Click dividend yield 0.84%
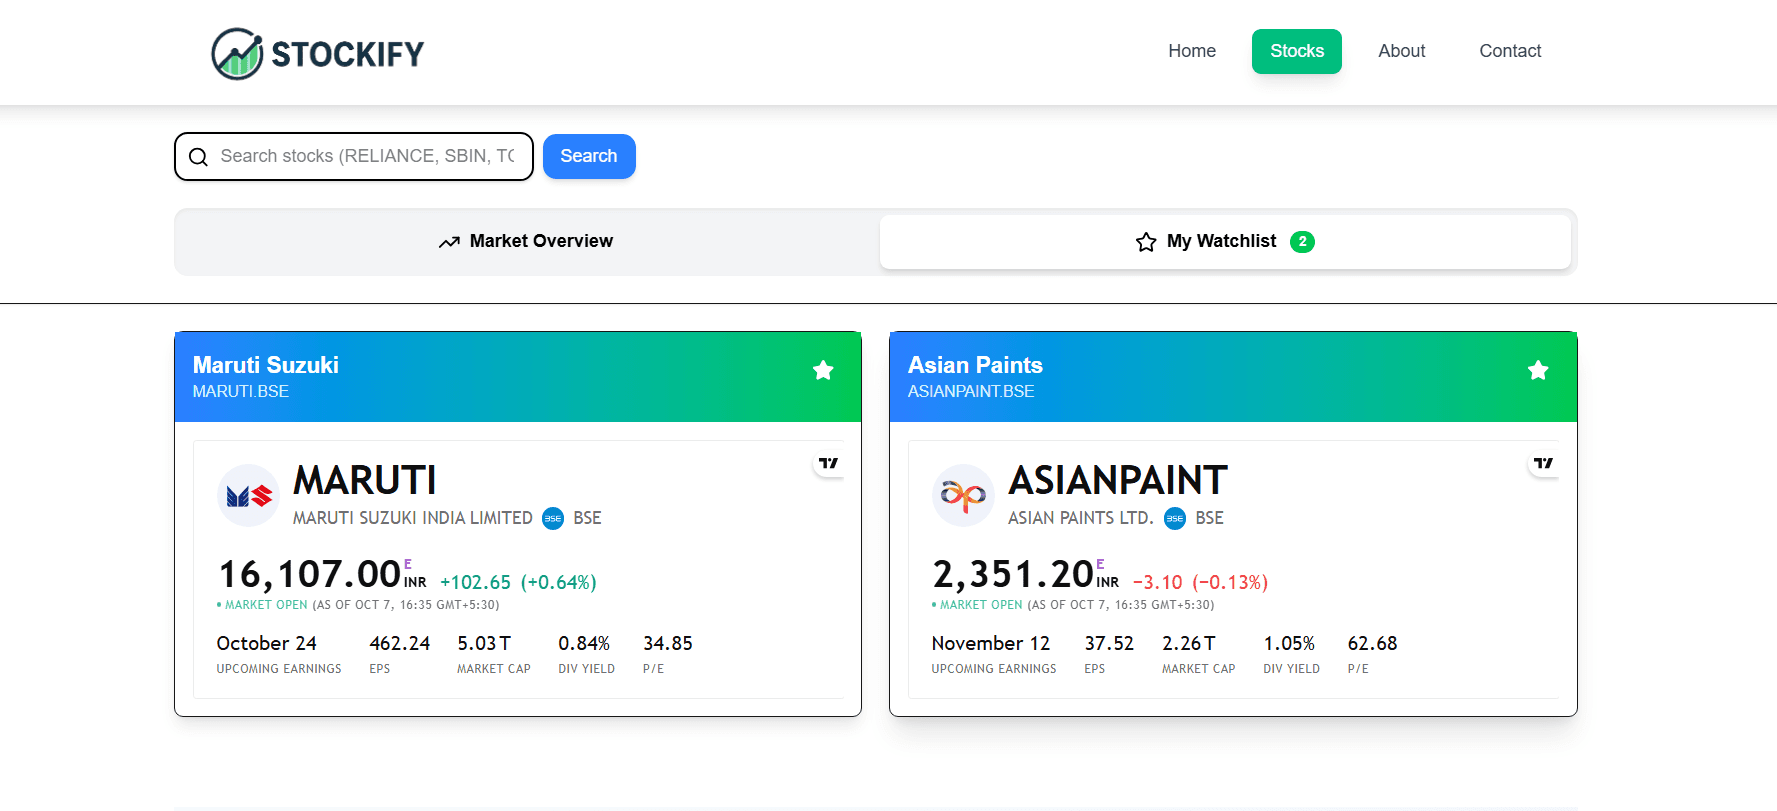The height and width of the screenshot is (811, 1777). point(584,643)
